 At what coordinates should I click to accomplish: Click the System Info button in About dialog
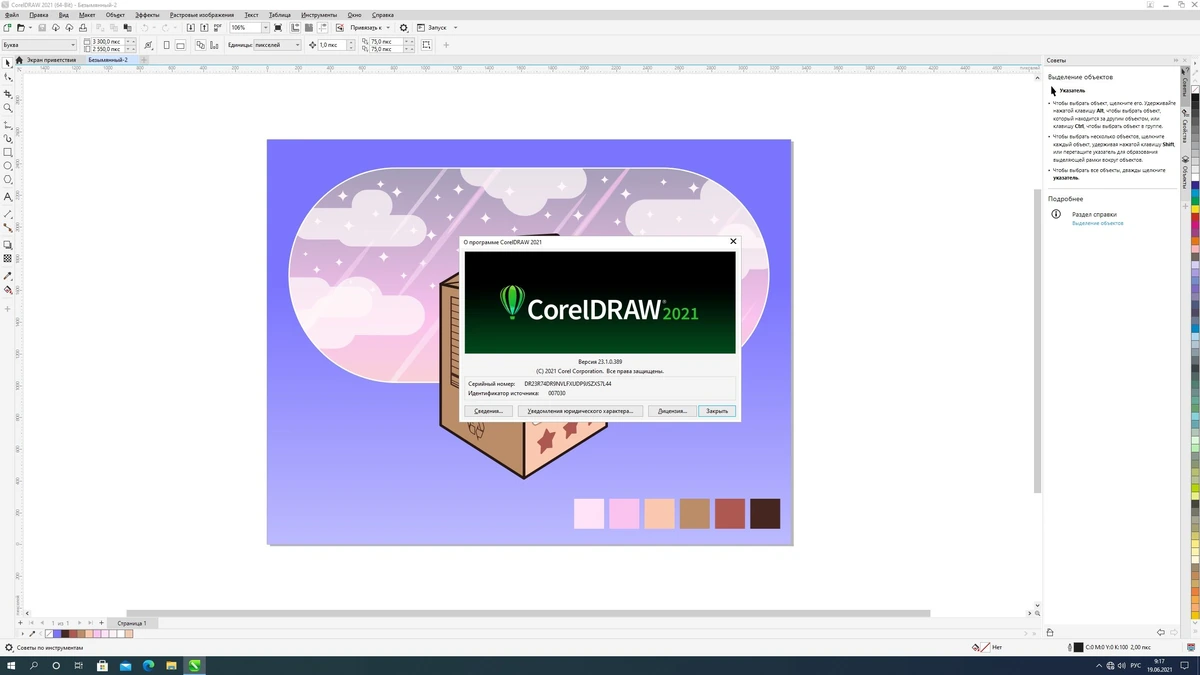(x=489, y=411)
